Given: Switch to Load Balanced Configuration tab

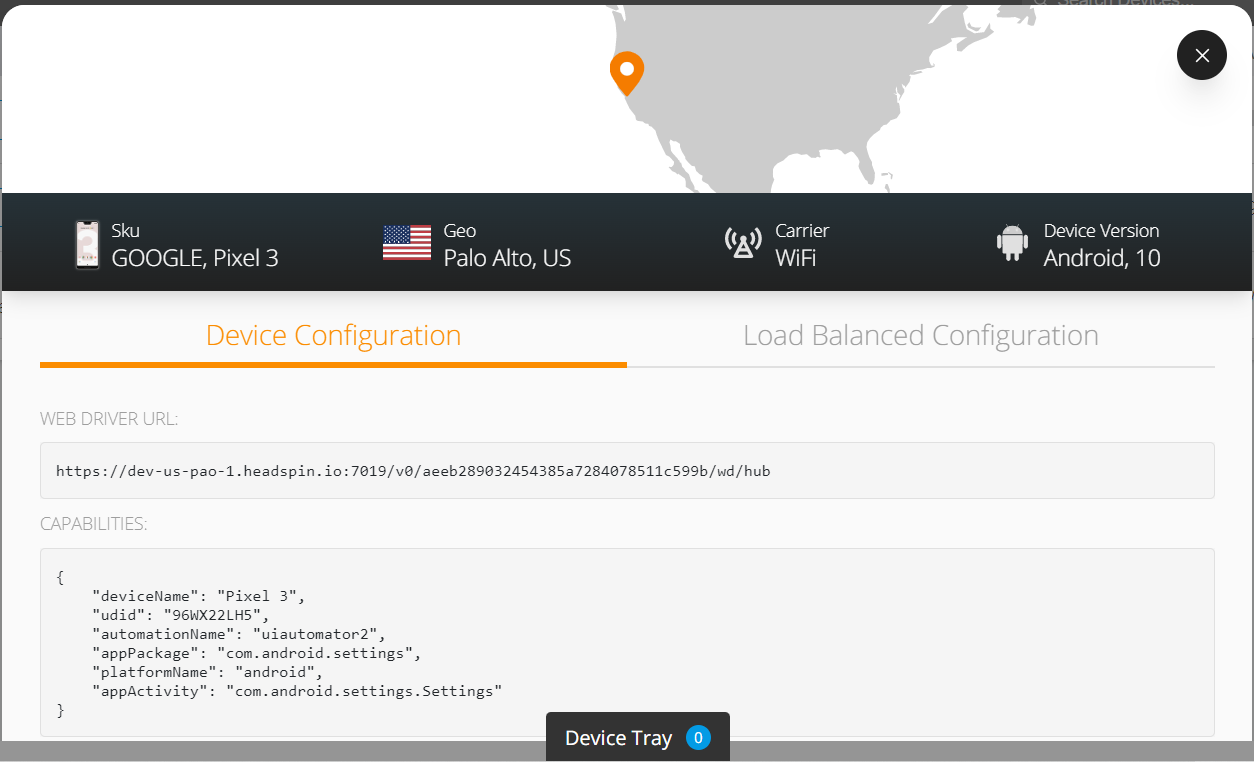Looking at the screenshot, I should tap(920, 335).
